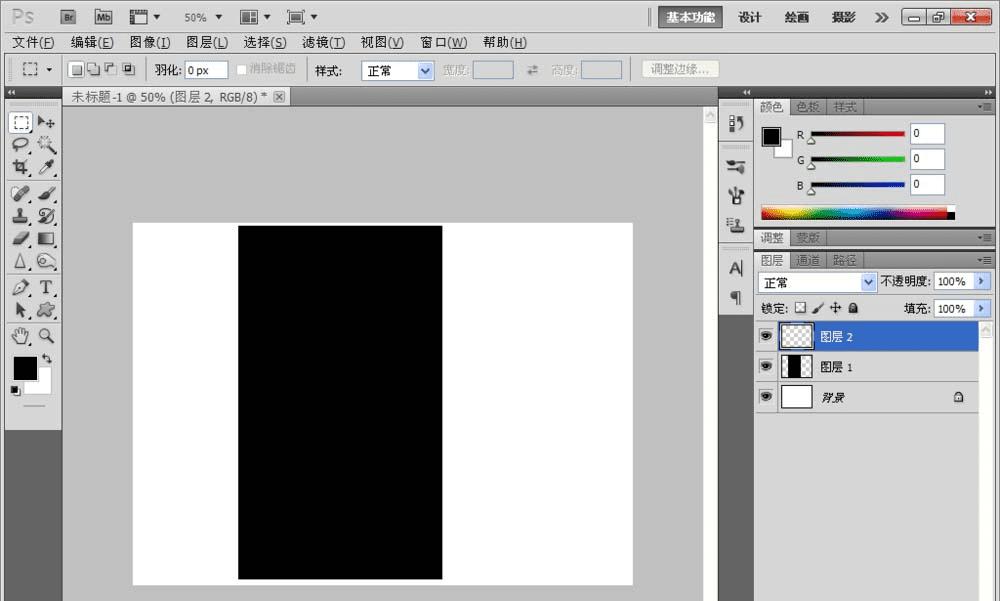
Task: Open the 滤镜 menu
Action: (x=323, y=43)
